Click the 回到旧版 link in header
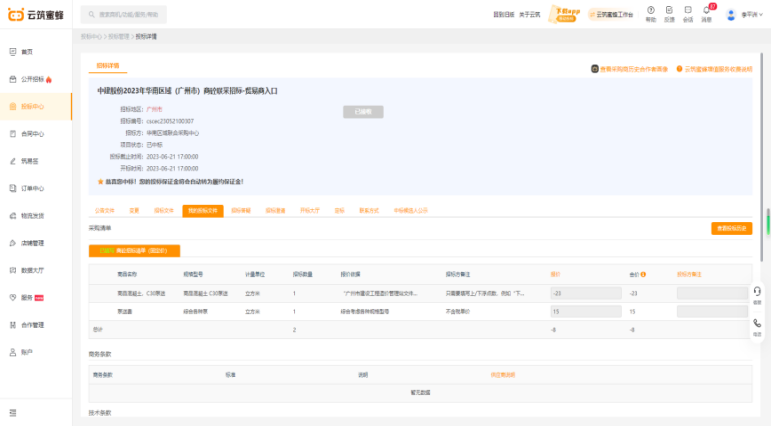The width and height of the screenshot is (771, 426). tap(504, 15)
